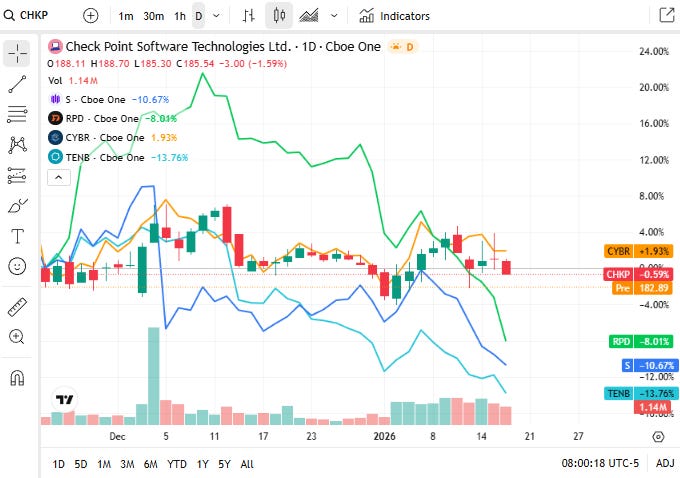
Task: Click the Vol 1.14M legend entry
Action: click(73, 81)
